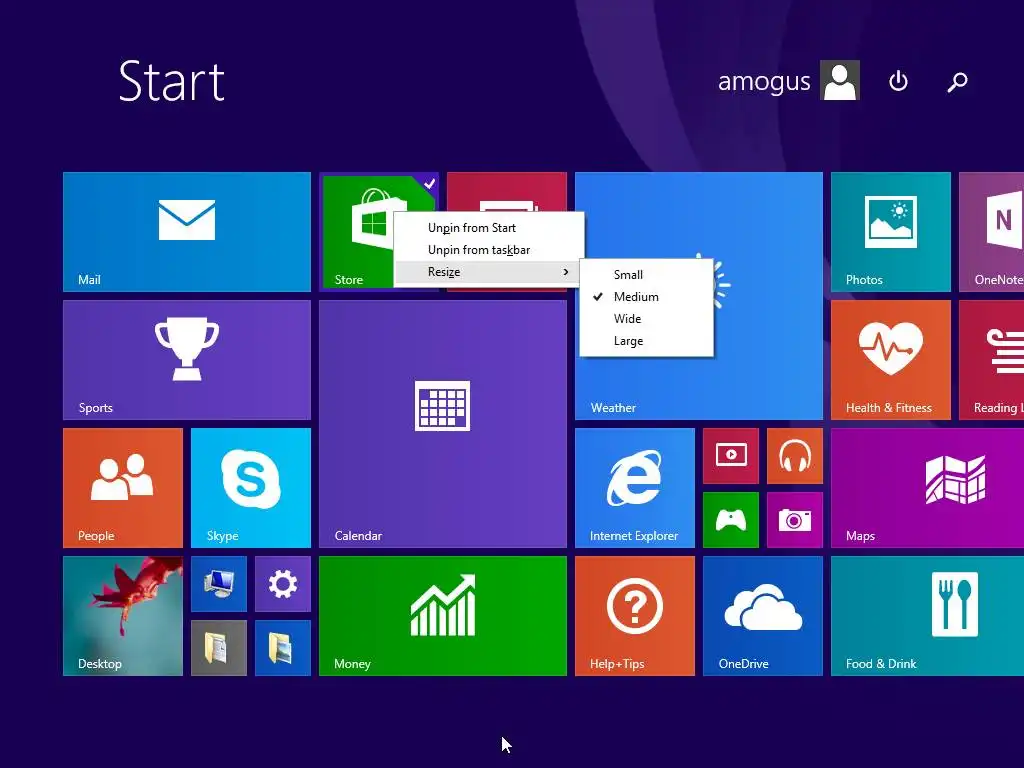Open the amogus user account picture
Image resolution: width=1024 pixels, height=768 pixels.
840,80
